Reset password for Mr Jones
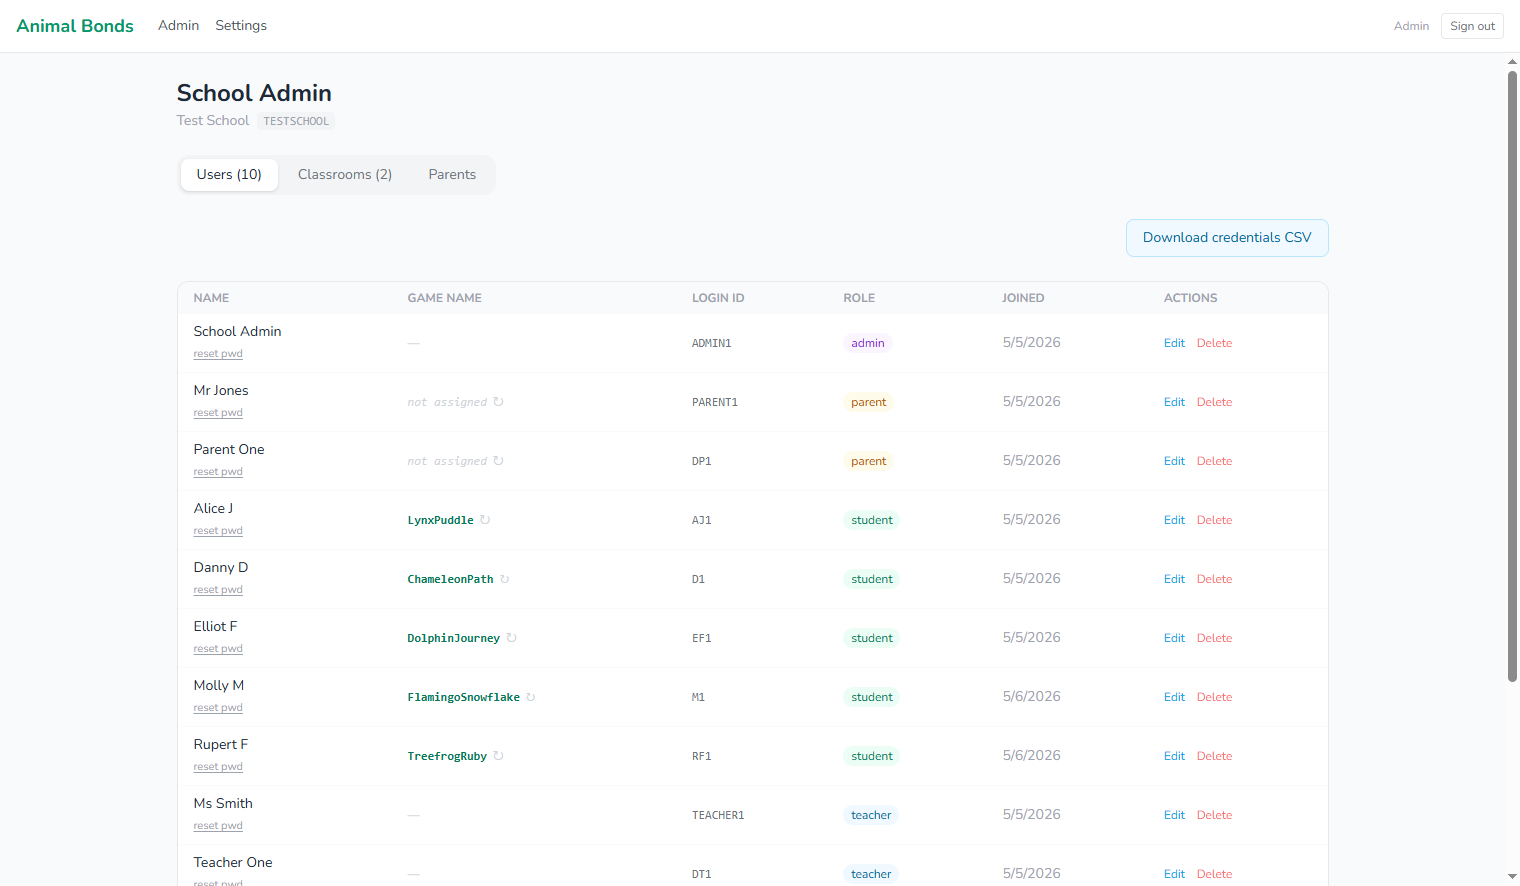Viewport: 1520px width, 886px height. 218,413
